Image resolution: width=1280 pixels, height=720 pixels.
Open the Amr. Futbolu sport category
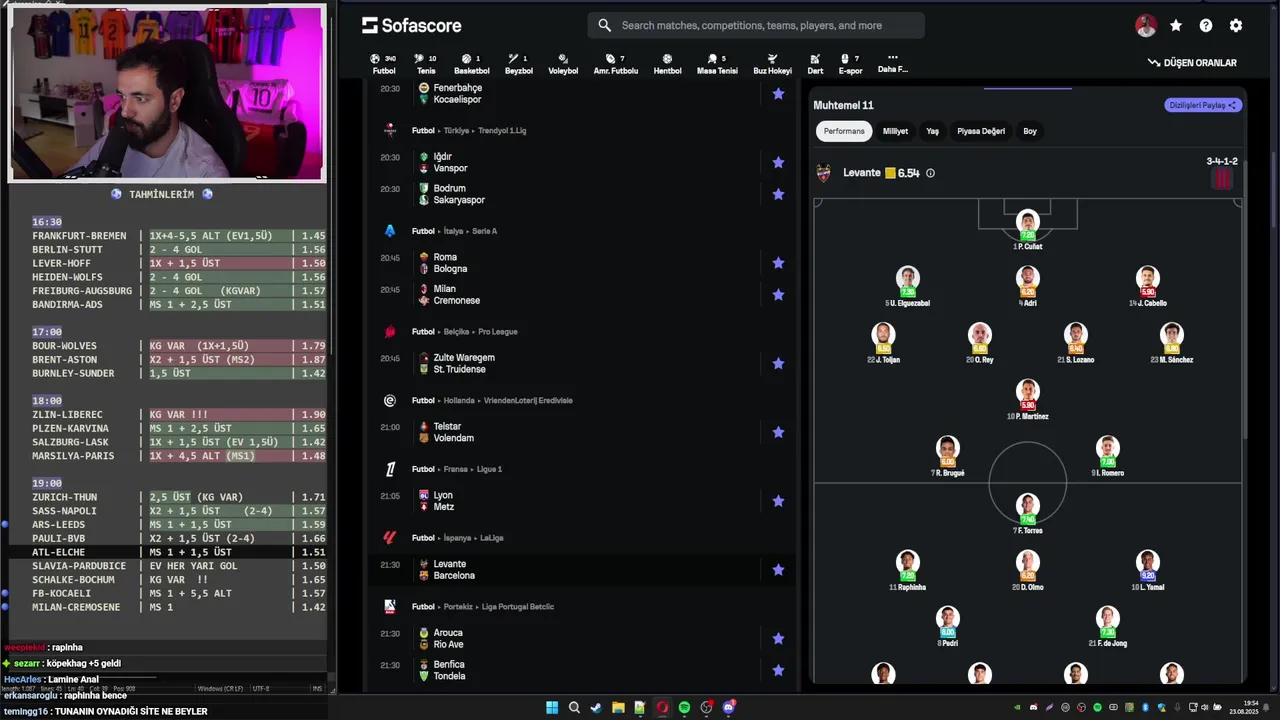coord(616,64)
